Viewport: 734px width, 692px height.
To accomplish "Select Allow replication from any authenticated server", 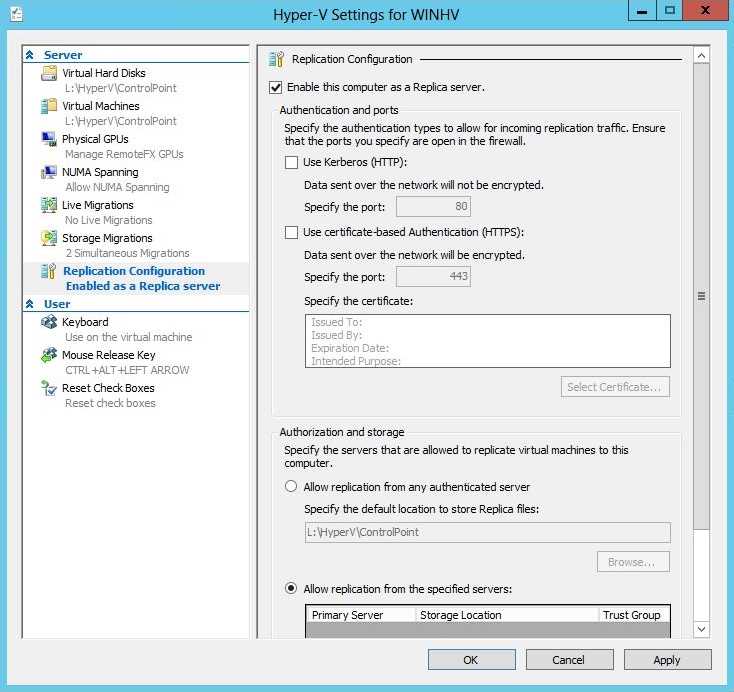I will tap(291, 486).
